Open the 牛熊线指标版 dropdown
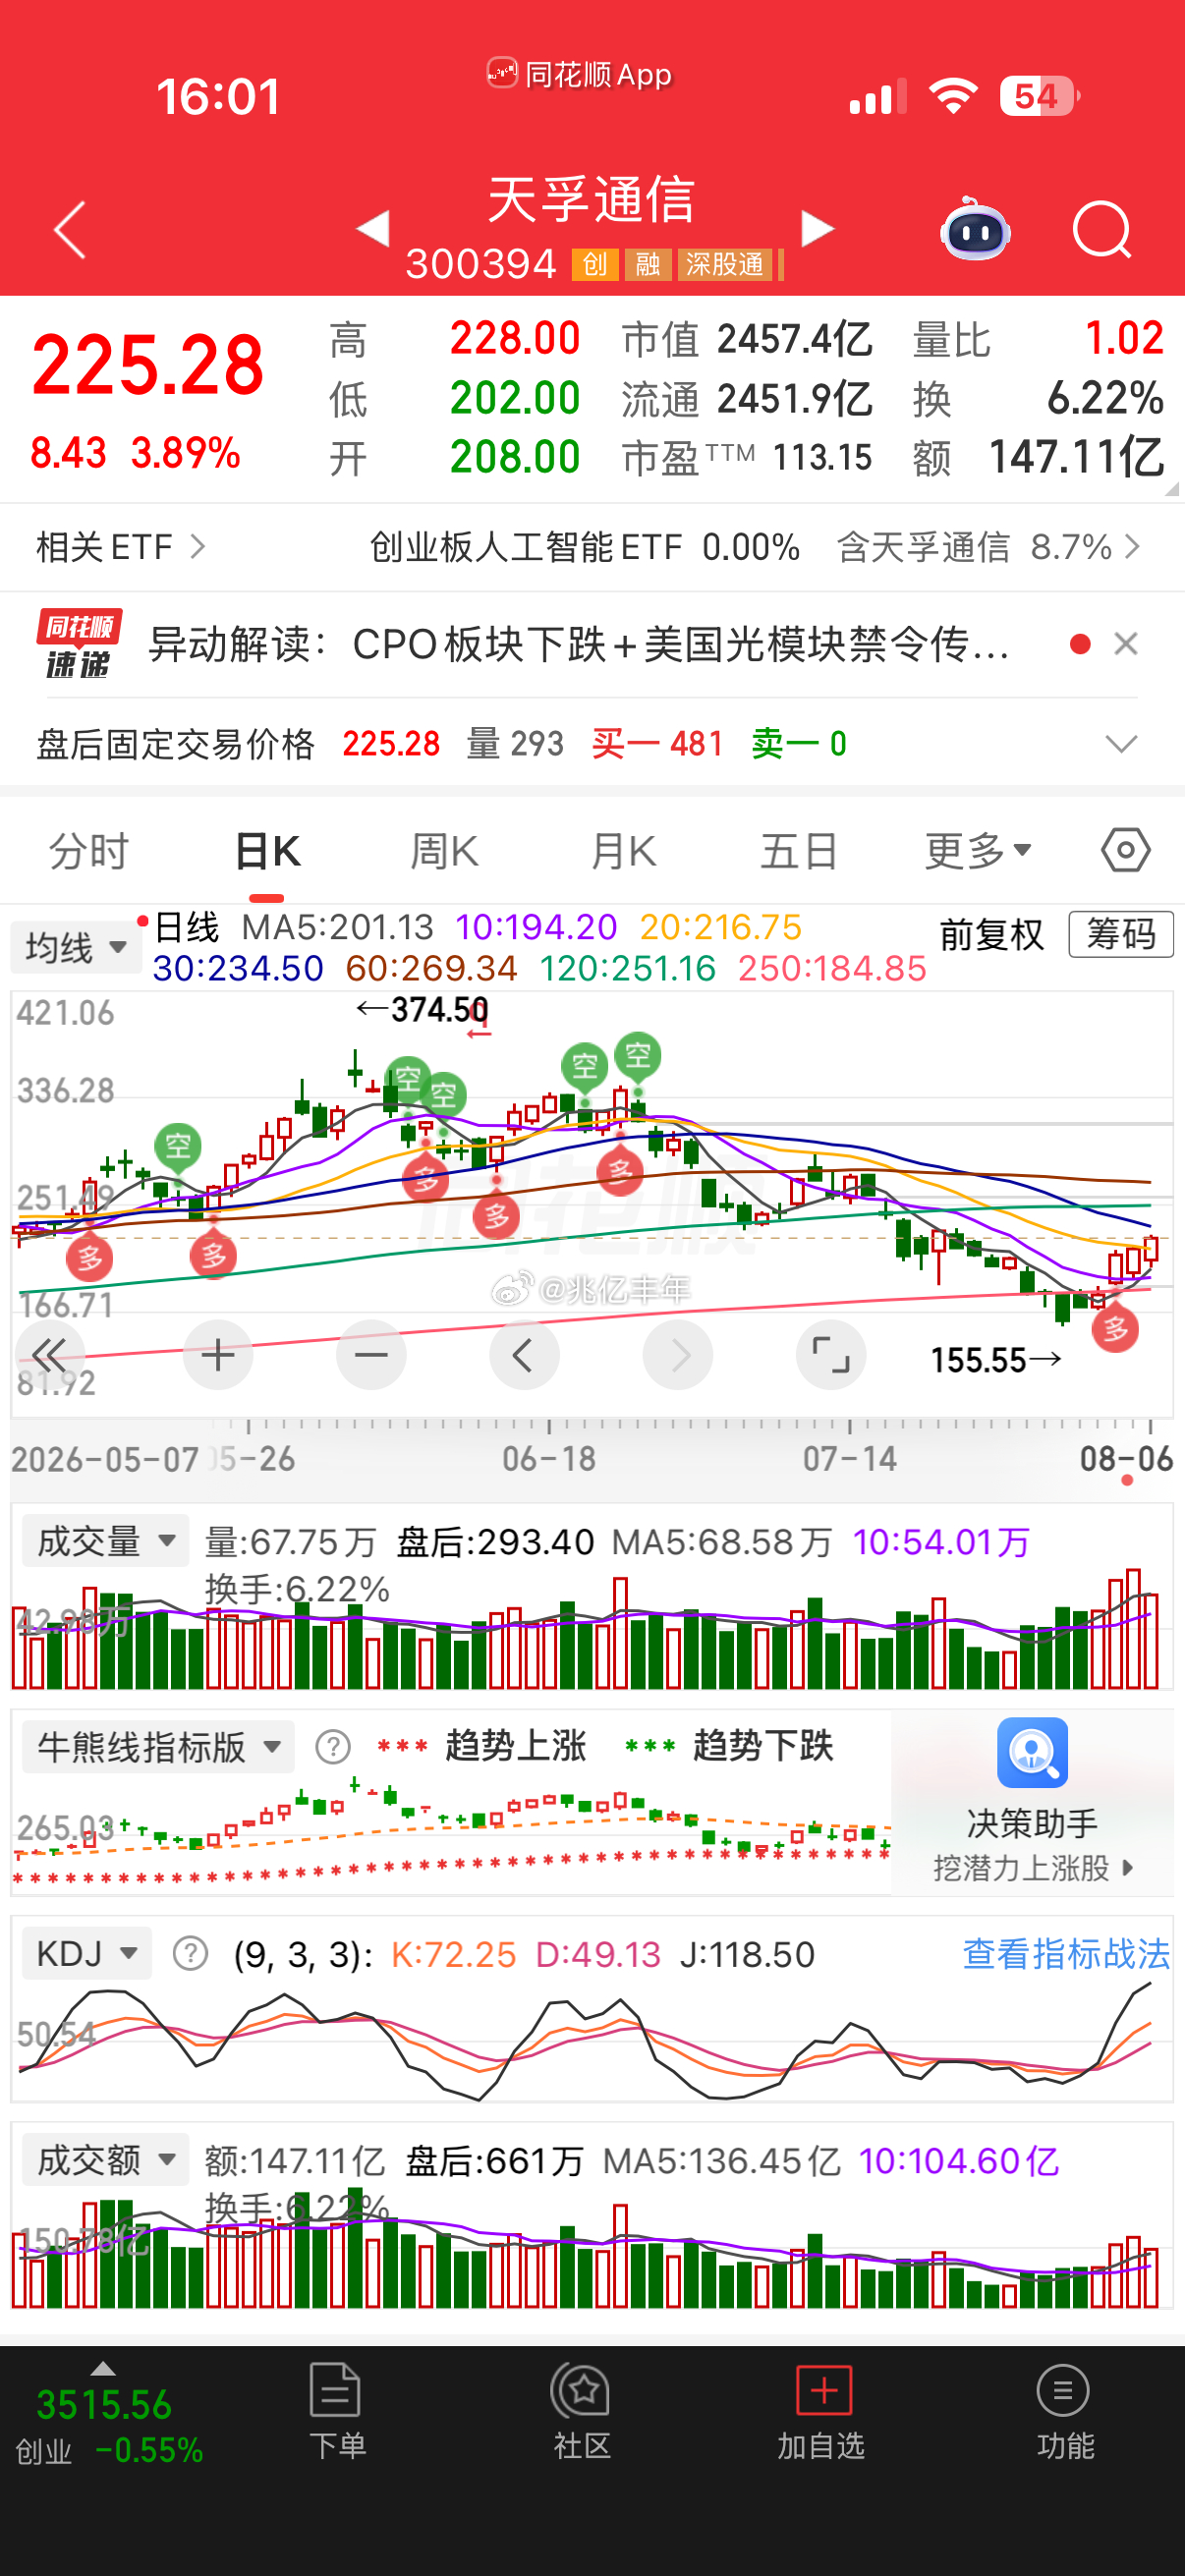Screen dimensions: 1185x2576 [x=157, y=1747]
